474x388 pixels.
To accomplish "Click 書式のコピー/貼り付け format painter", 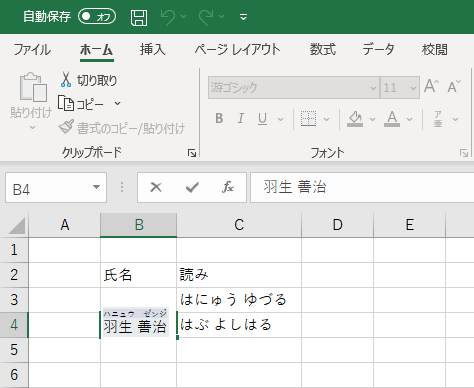I will pyautogui.click(x=122, y=128).
